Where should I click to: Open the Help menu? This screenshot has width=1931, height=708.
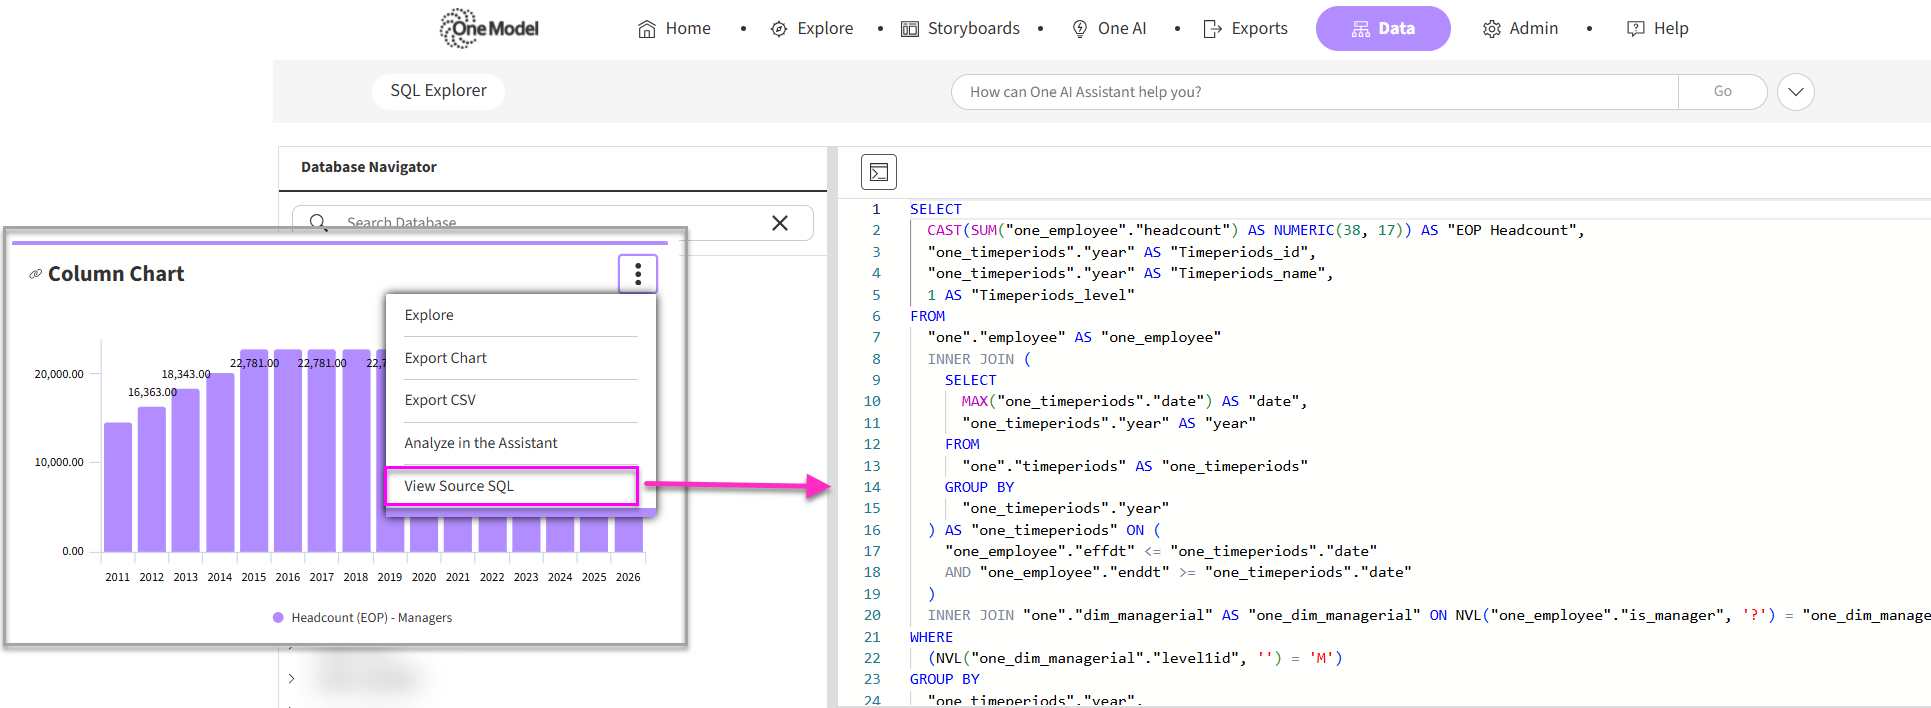pyautogui.click(x=1657, y=29)
